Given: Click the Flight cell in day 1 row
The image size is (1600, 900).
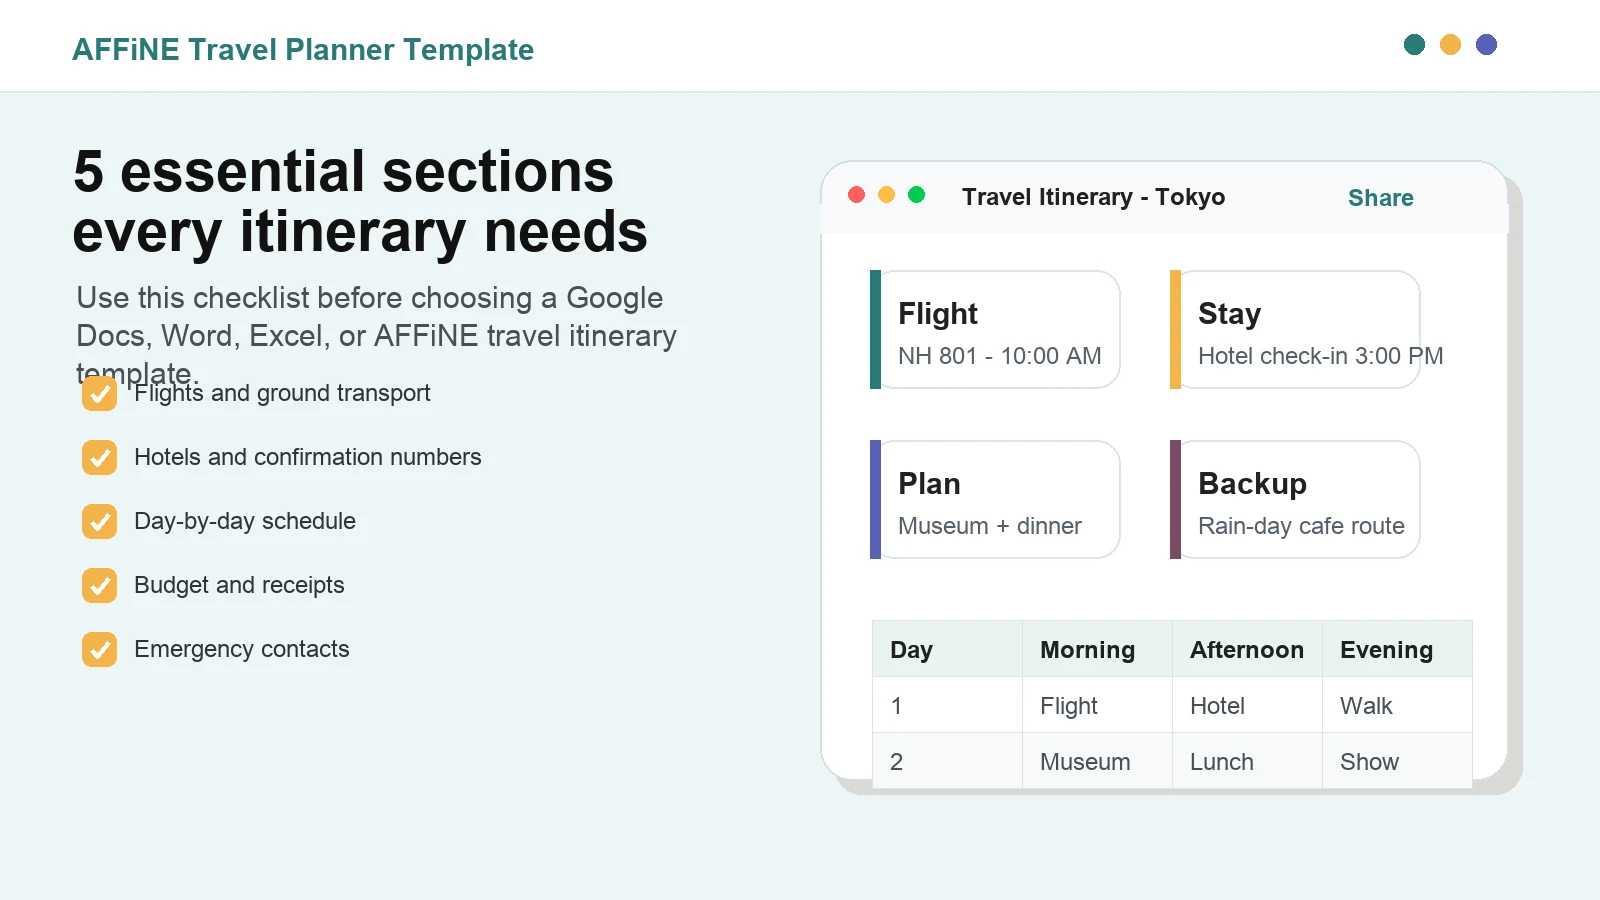Looking at the screenshot, I should 1097,705.
